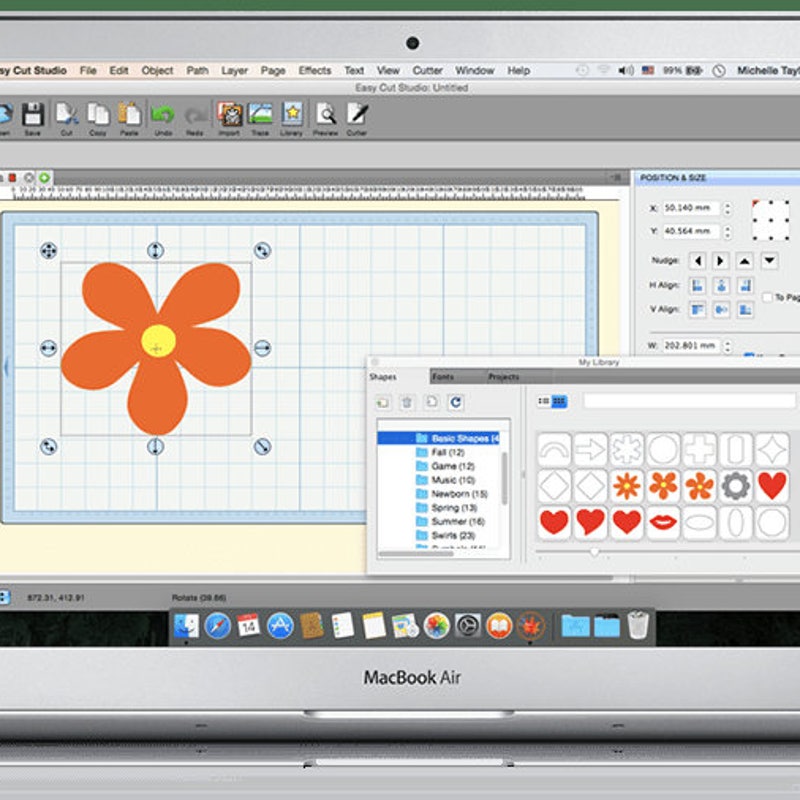
Task: Switch the library to grid view
Action: [x=558, y=401]
